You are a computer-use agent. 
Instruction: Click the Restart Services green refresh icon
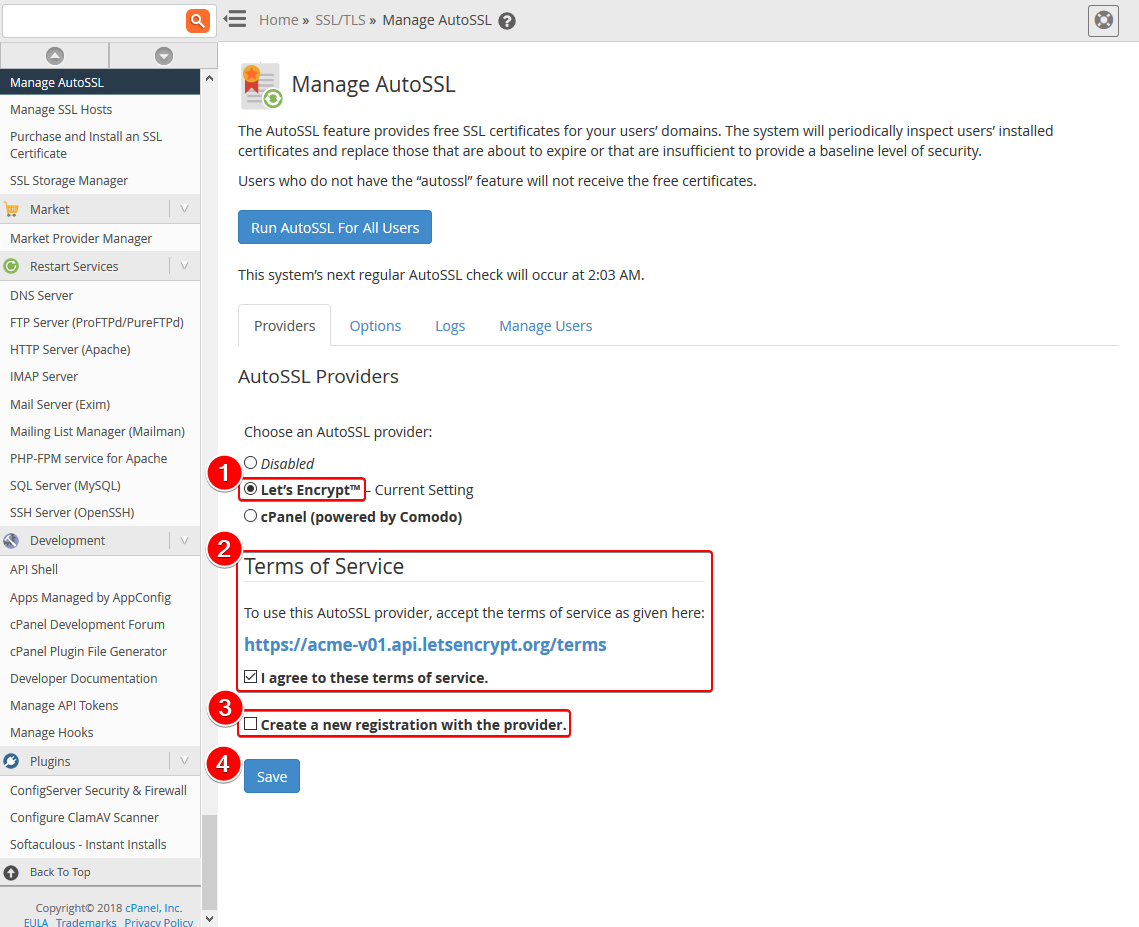click(12, 267)
